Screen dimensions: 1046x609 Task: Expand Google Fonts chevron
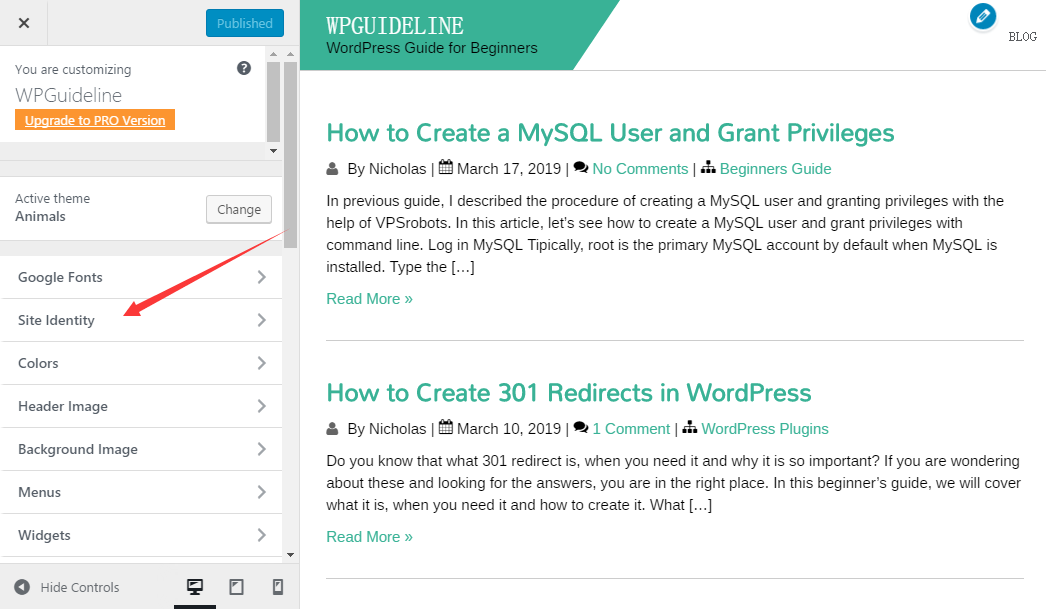pyautogui.click(x=262, y=277)
